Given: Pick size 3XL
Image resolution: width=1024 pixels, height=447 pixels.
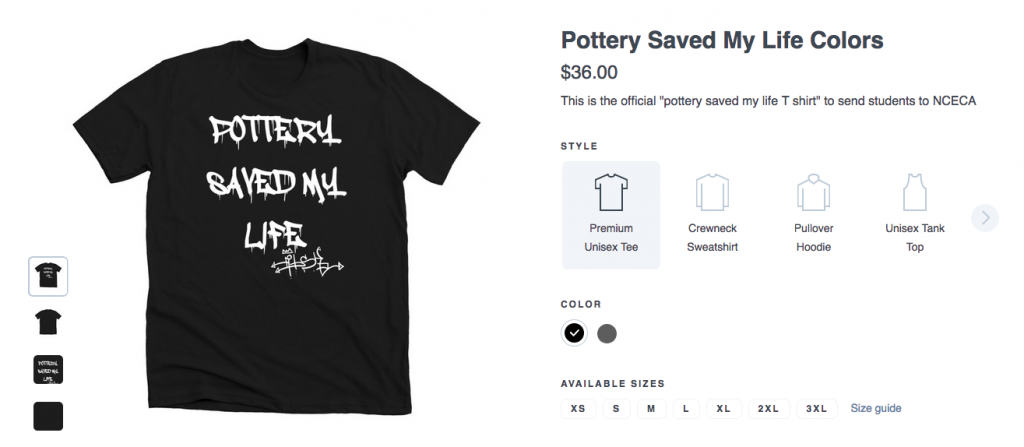Looking at the screenshot, I should [x=817, y=408].
